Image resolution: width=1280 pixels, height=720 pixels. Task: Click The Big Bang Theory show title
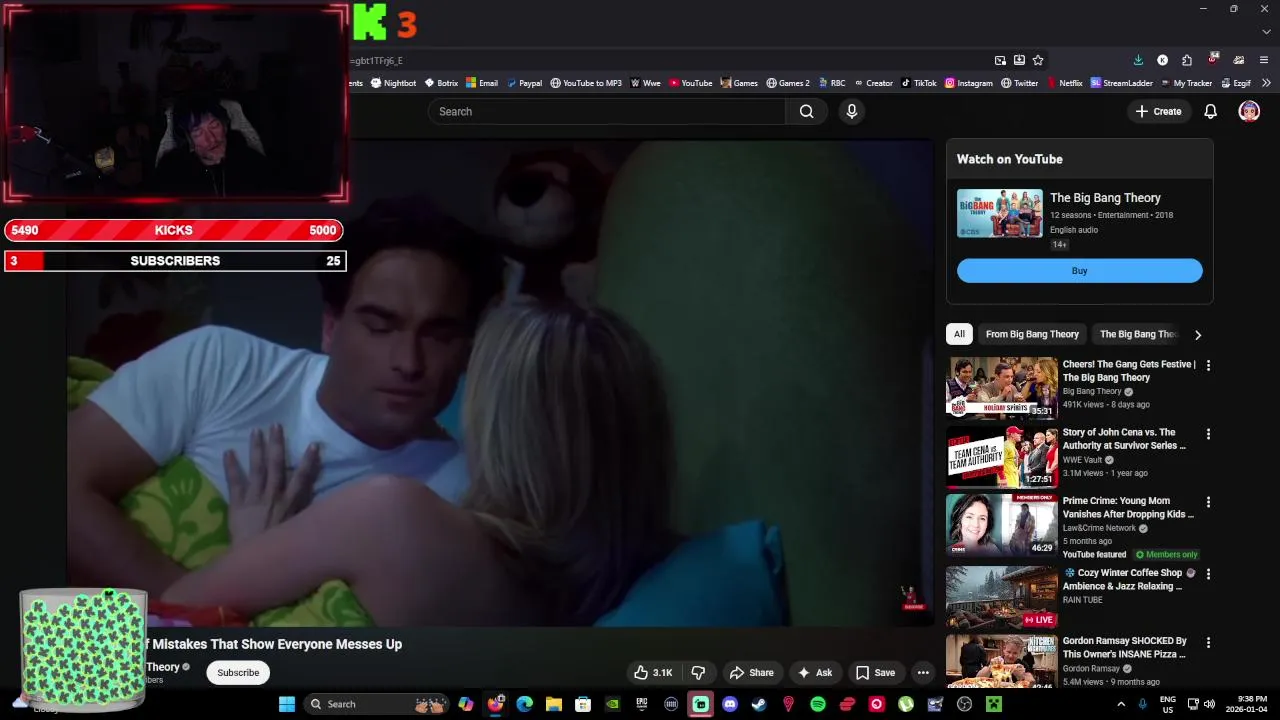(1105, 198)
